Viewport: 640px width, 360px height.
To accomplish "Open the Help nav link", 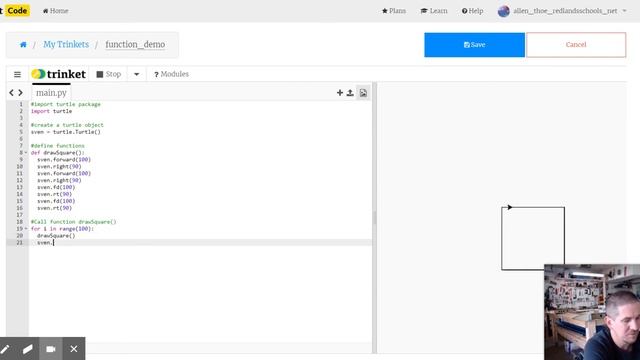I will [472, 11].
